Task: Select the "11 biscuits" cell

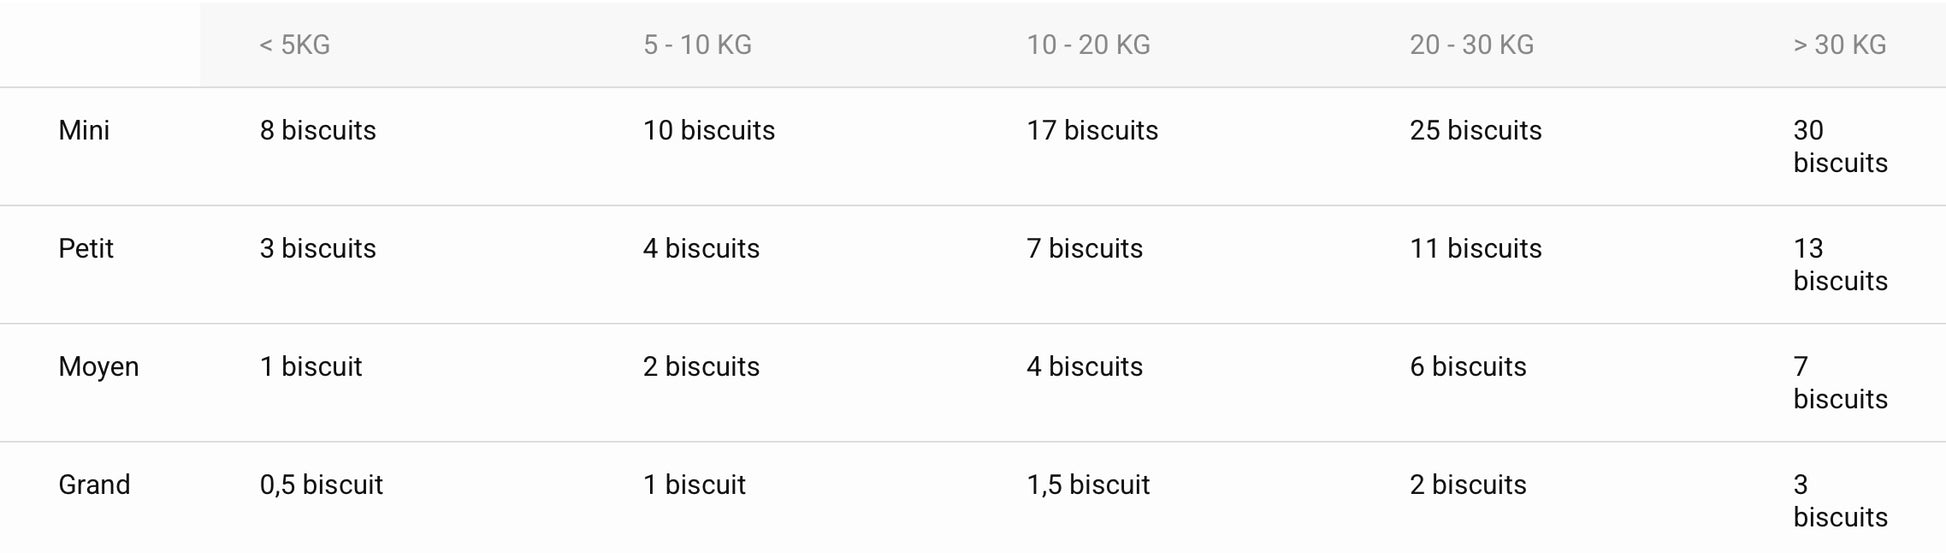Action: point(1475,248)
